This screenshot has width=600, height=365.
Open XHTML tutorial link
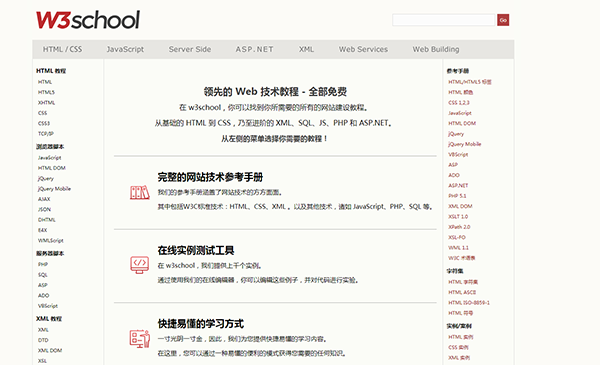point(46,103)
